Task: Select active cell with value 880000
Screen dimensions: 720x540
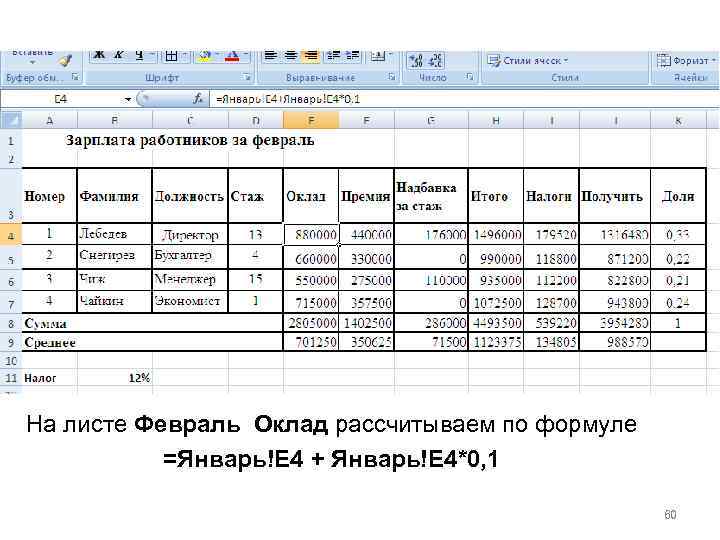Action: (x=311, y=235)
